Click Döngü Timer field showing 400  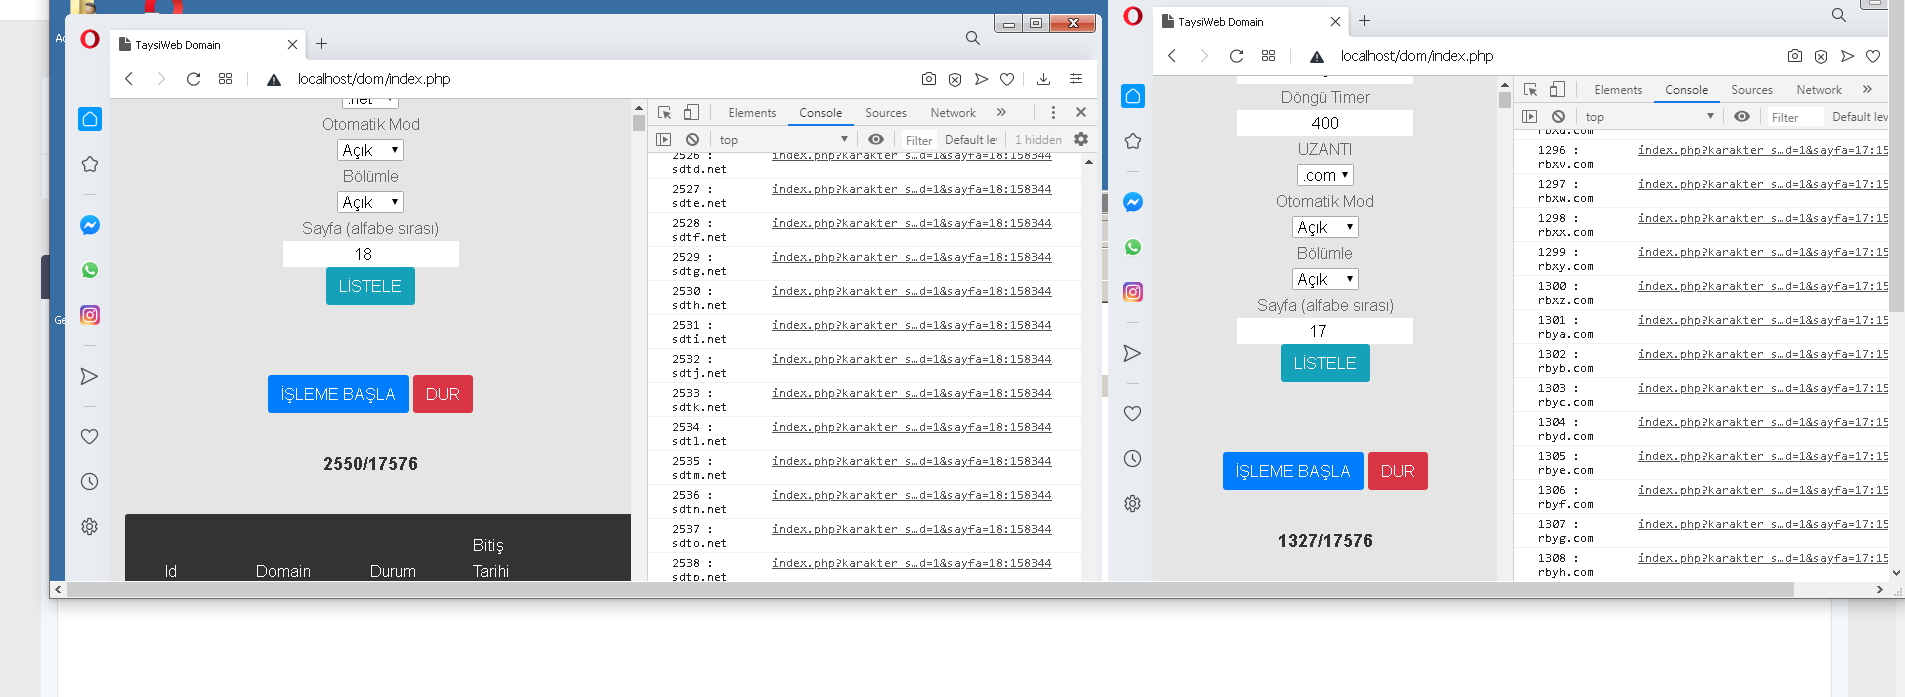(1325, 123)
